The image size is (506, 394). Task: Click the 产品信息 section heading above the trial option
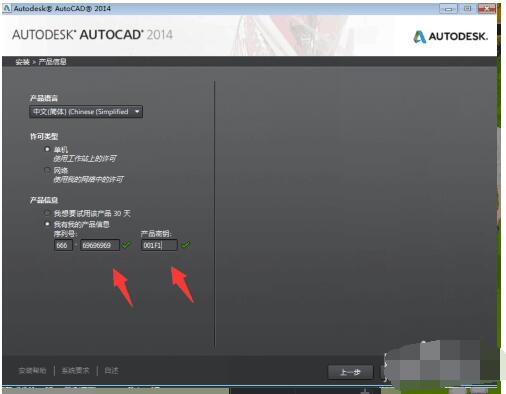pyautogui.click(x=44, y=200)
